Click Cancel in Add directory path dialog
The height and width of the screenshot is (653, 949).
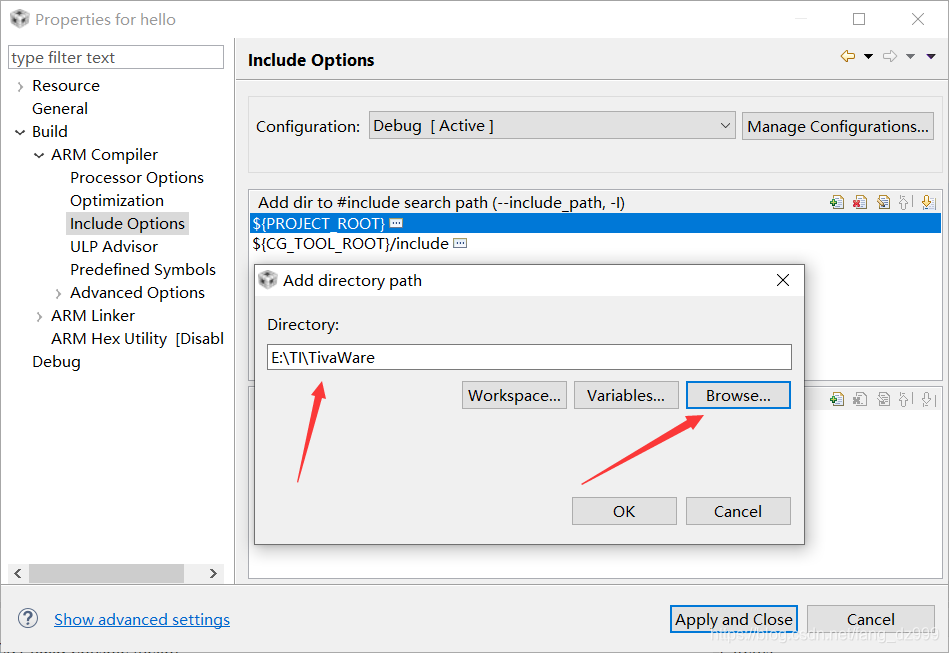coord(738,511)
